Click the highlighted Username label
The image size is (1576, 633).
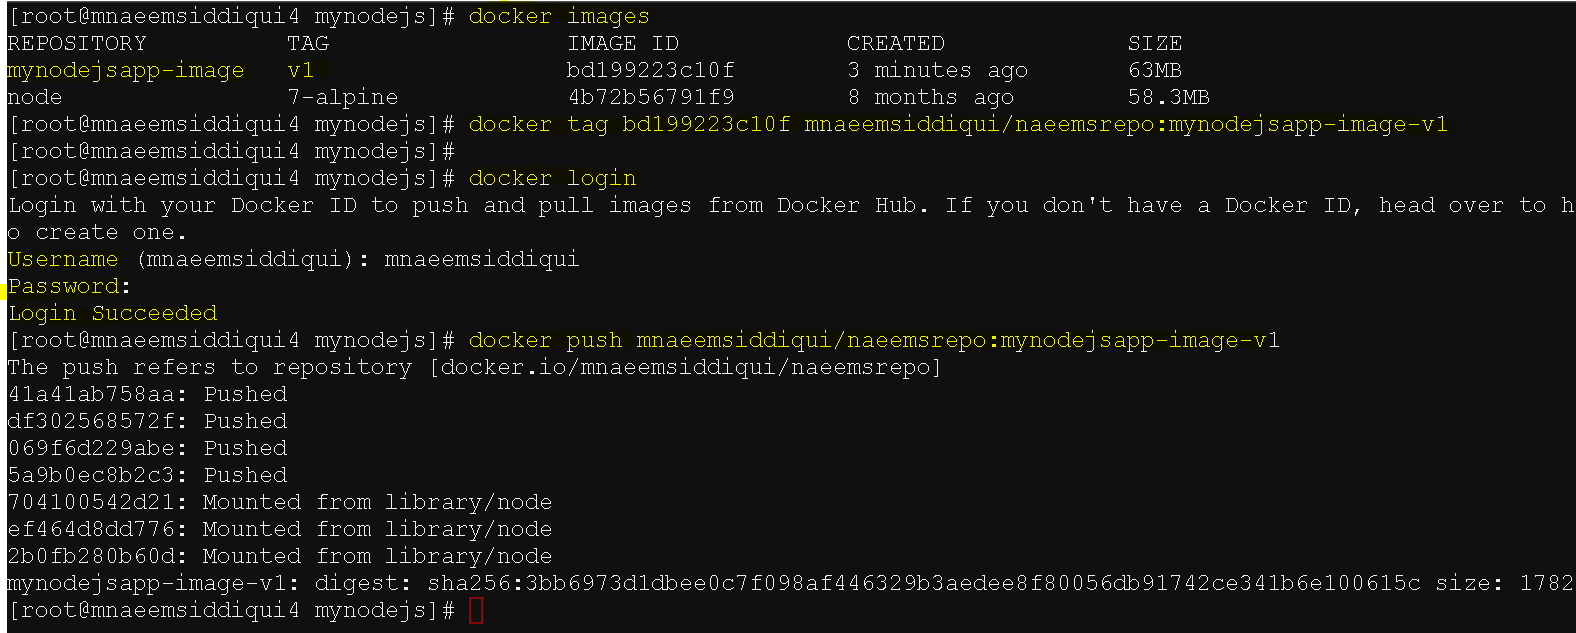click(x=63, y=259)
